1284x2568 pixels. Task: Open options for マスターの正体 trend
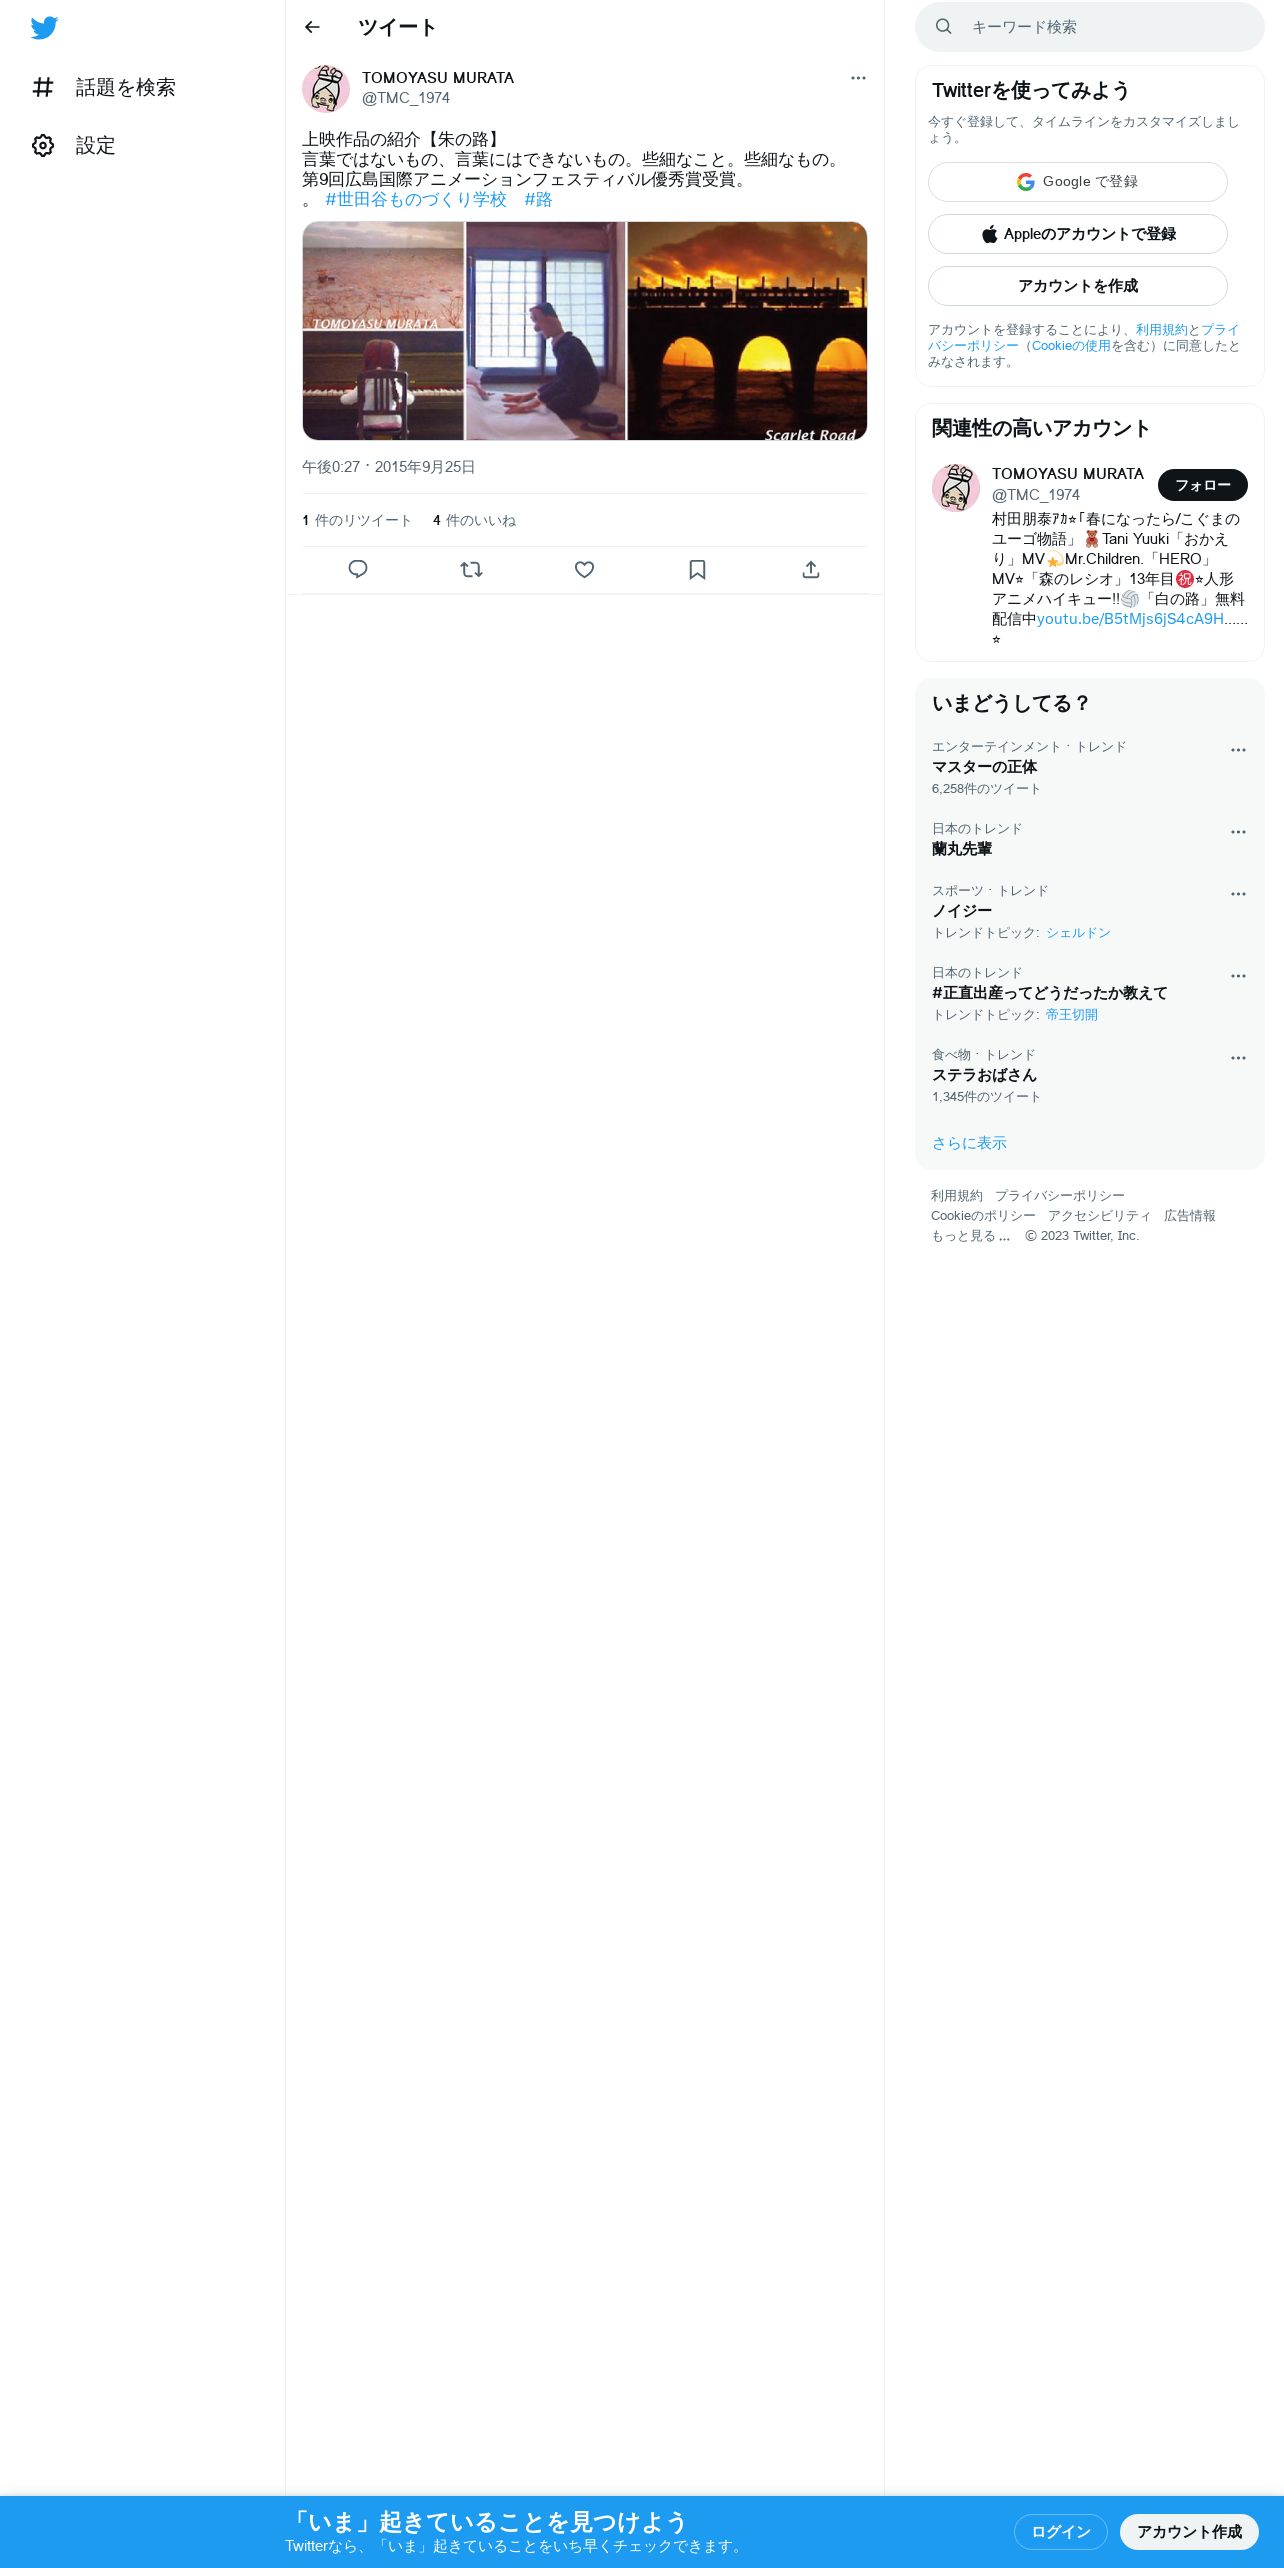1238,750
